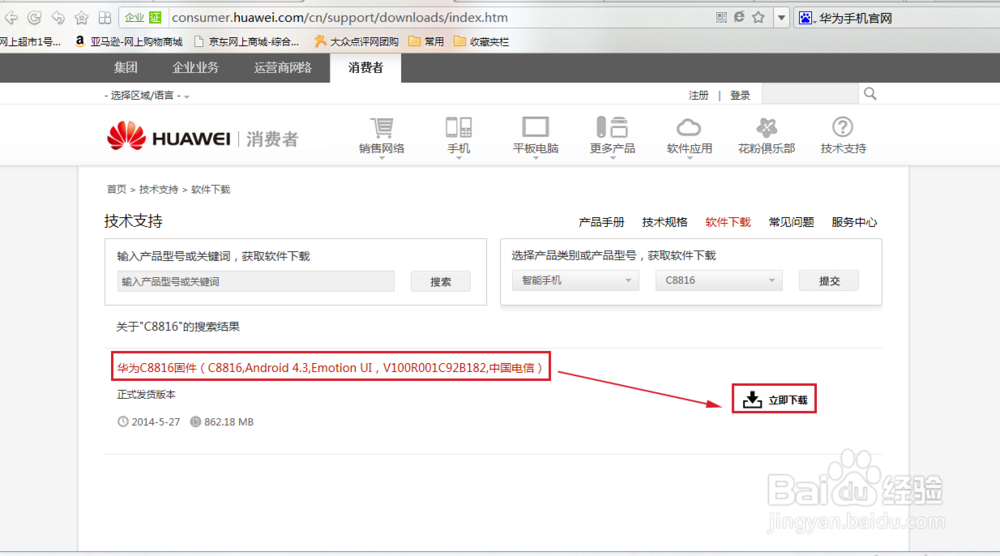The height and width of the screenshot is (556, 1000).
Task: Open the 软件下载 section link
Action: tap(728, 222)
